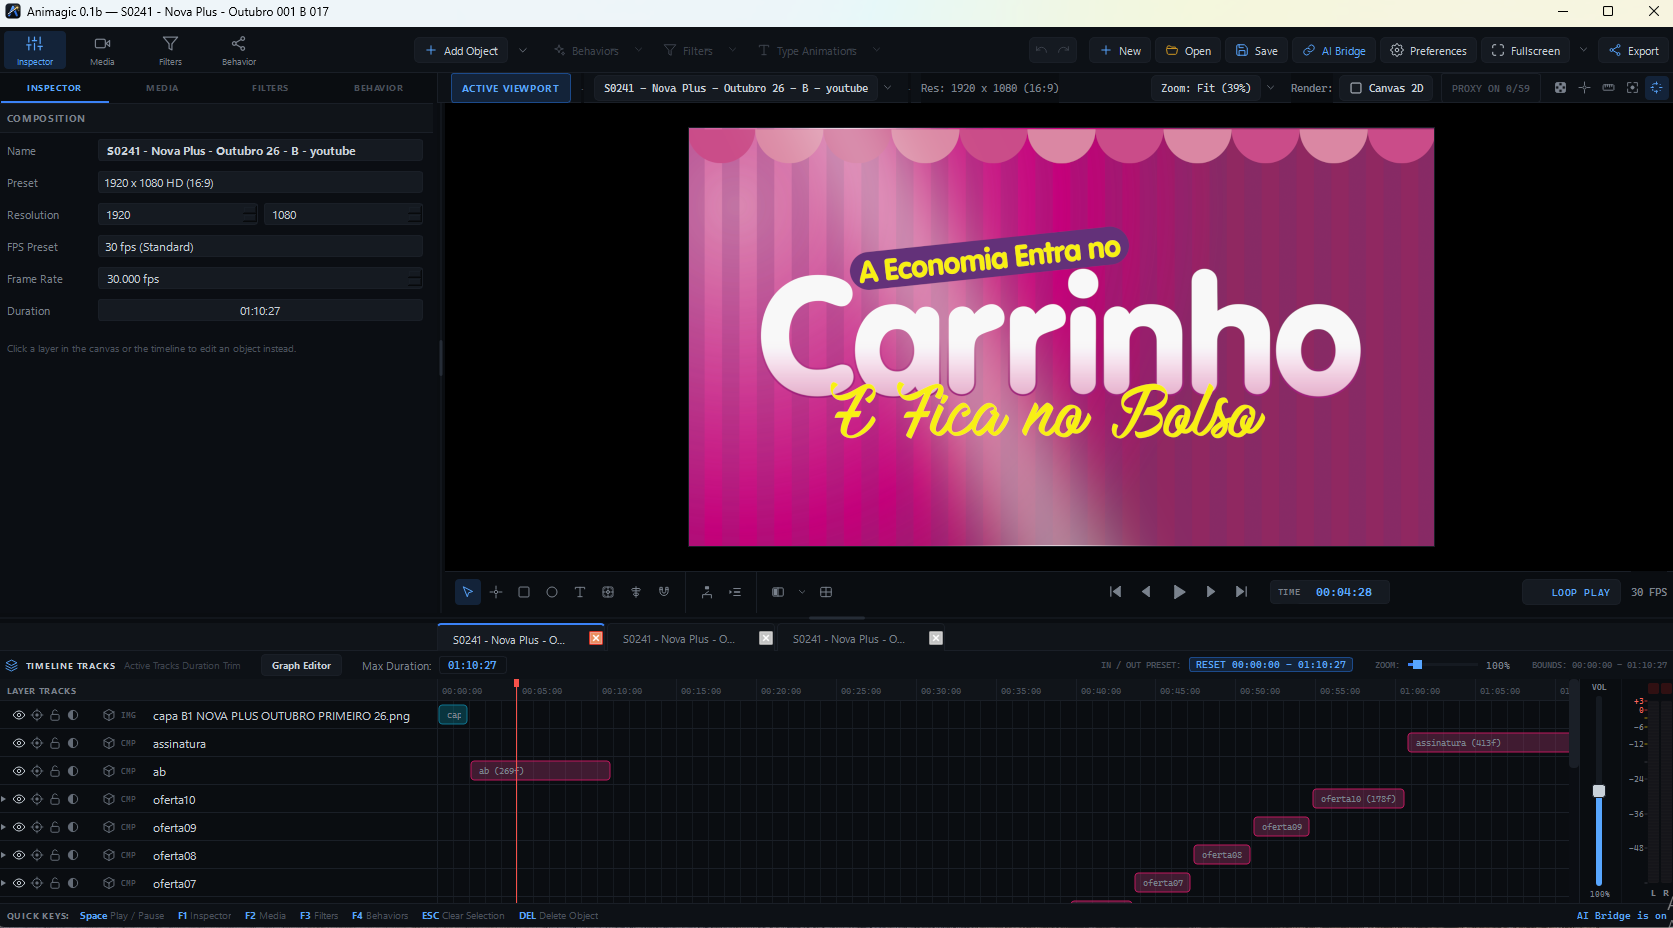
Task: Adjust the volume slider handle
Action: [x=1599, y=791]
